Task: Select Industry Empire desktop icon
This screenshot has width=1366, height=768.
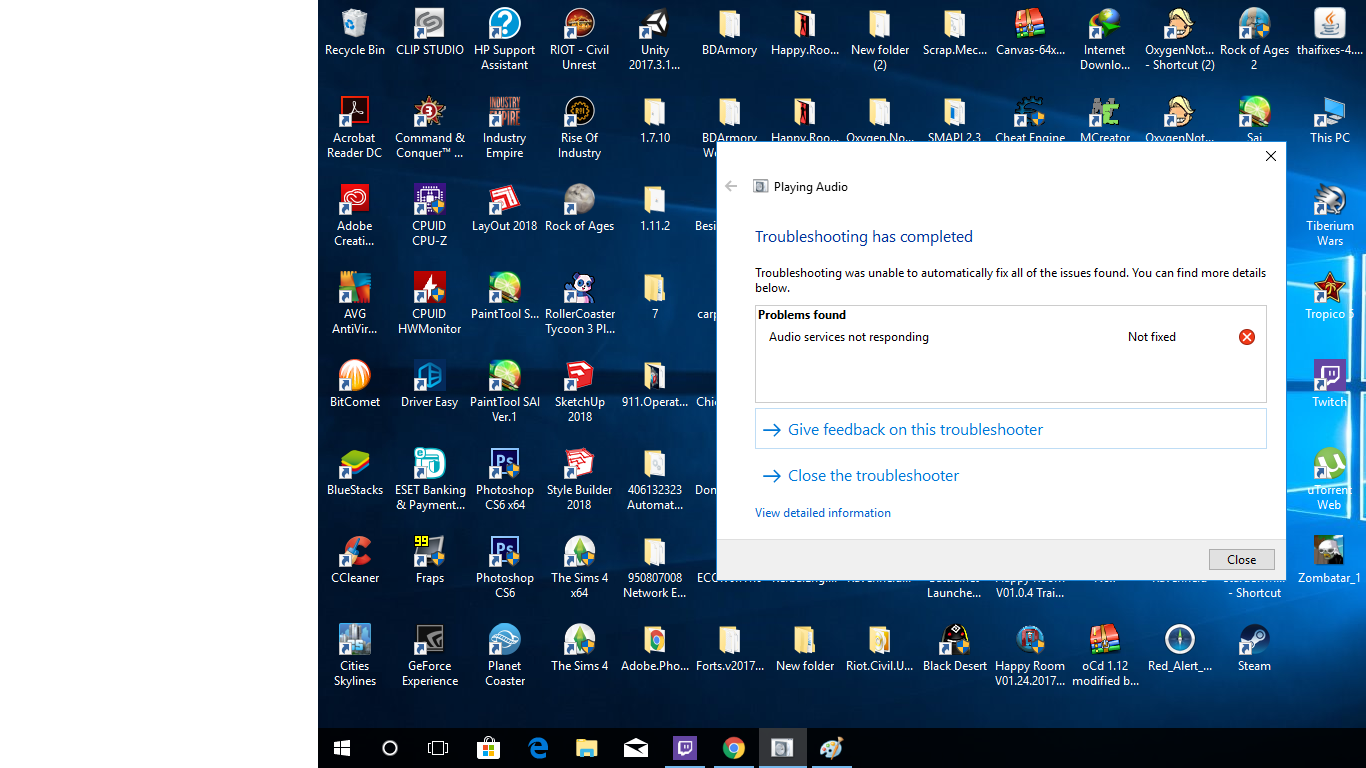Action: [x=504, y=127]
